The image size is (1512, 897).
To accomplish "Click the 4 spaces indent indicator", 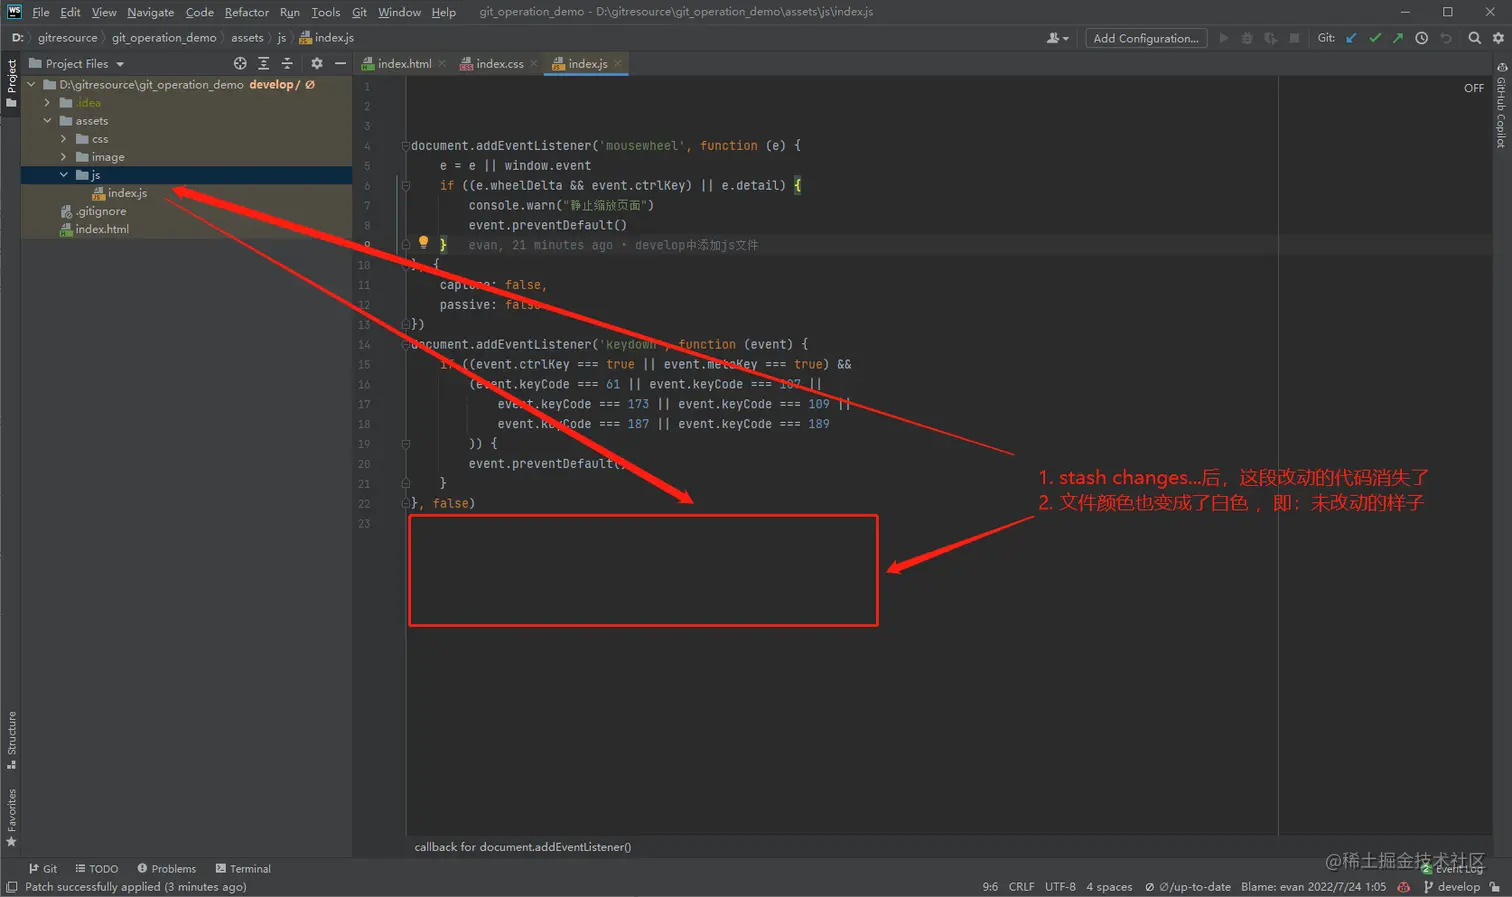I will [1109, 887].
